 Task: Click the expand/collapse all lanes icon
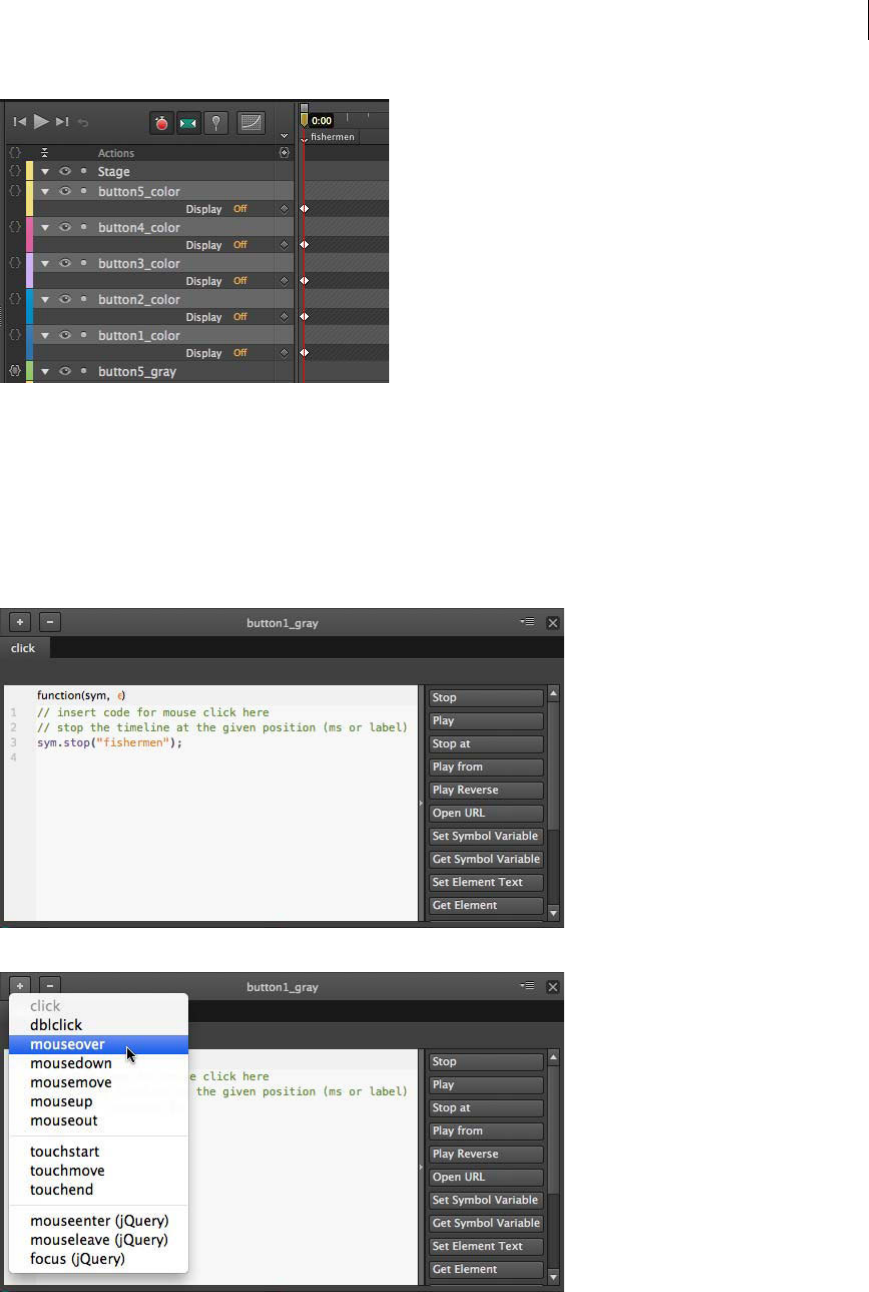click(44, 153)
